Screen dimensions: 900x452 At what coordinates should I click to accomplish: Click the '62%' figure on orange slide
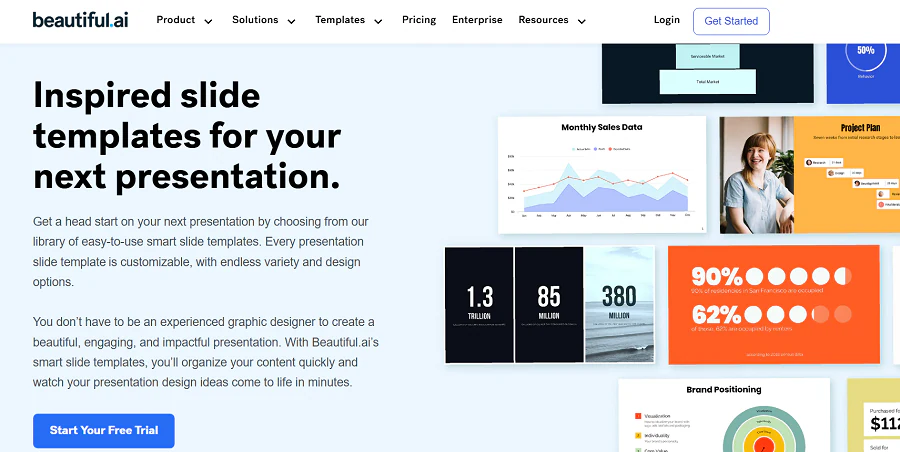(x=716, y=315)
